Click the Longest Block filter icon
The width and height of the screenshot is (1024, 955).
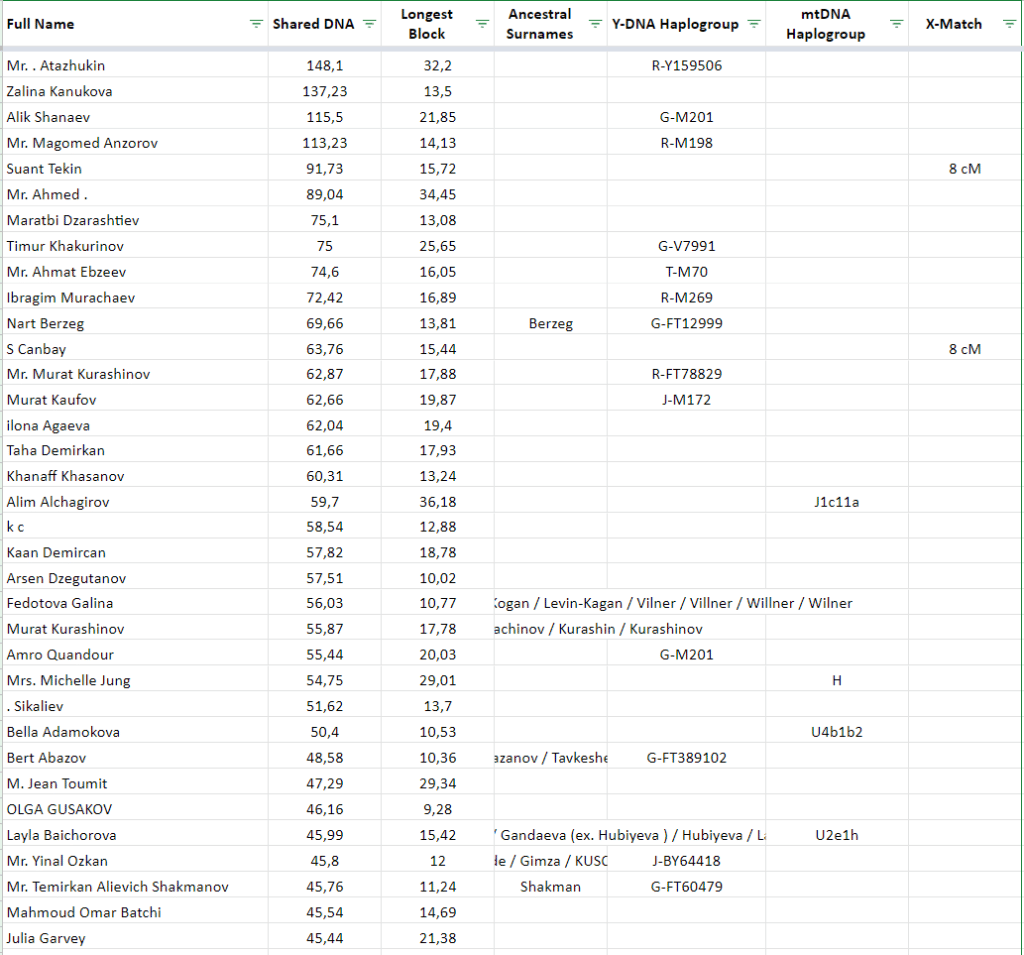[x=482, y=24]
